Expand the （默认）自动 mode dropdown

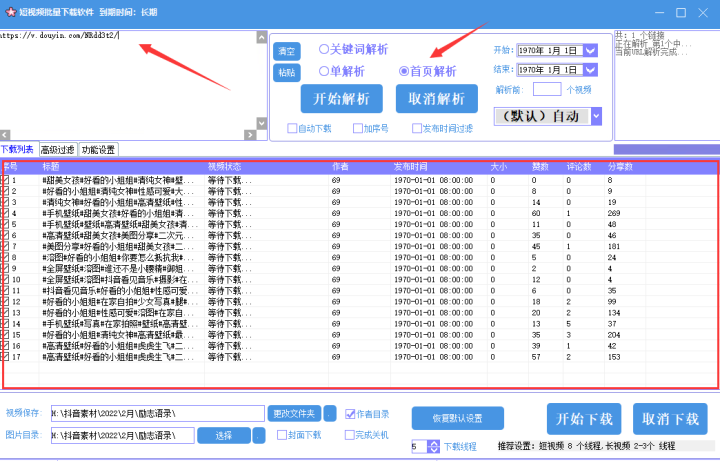[x=596, y=116]
